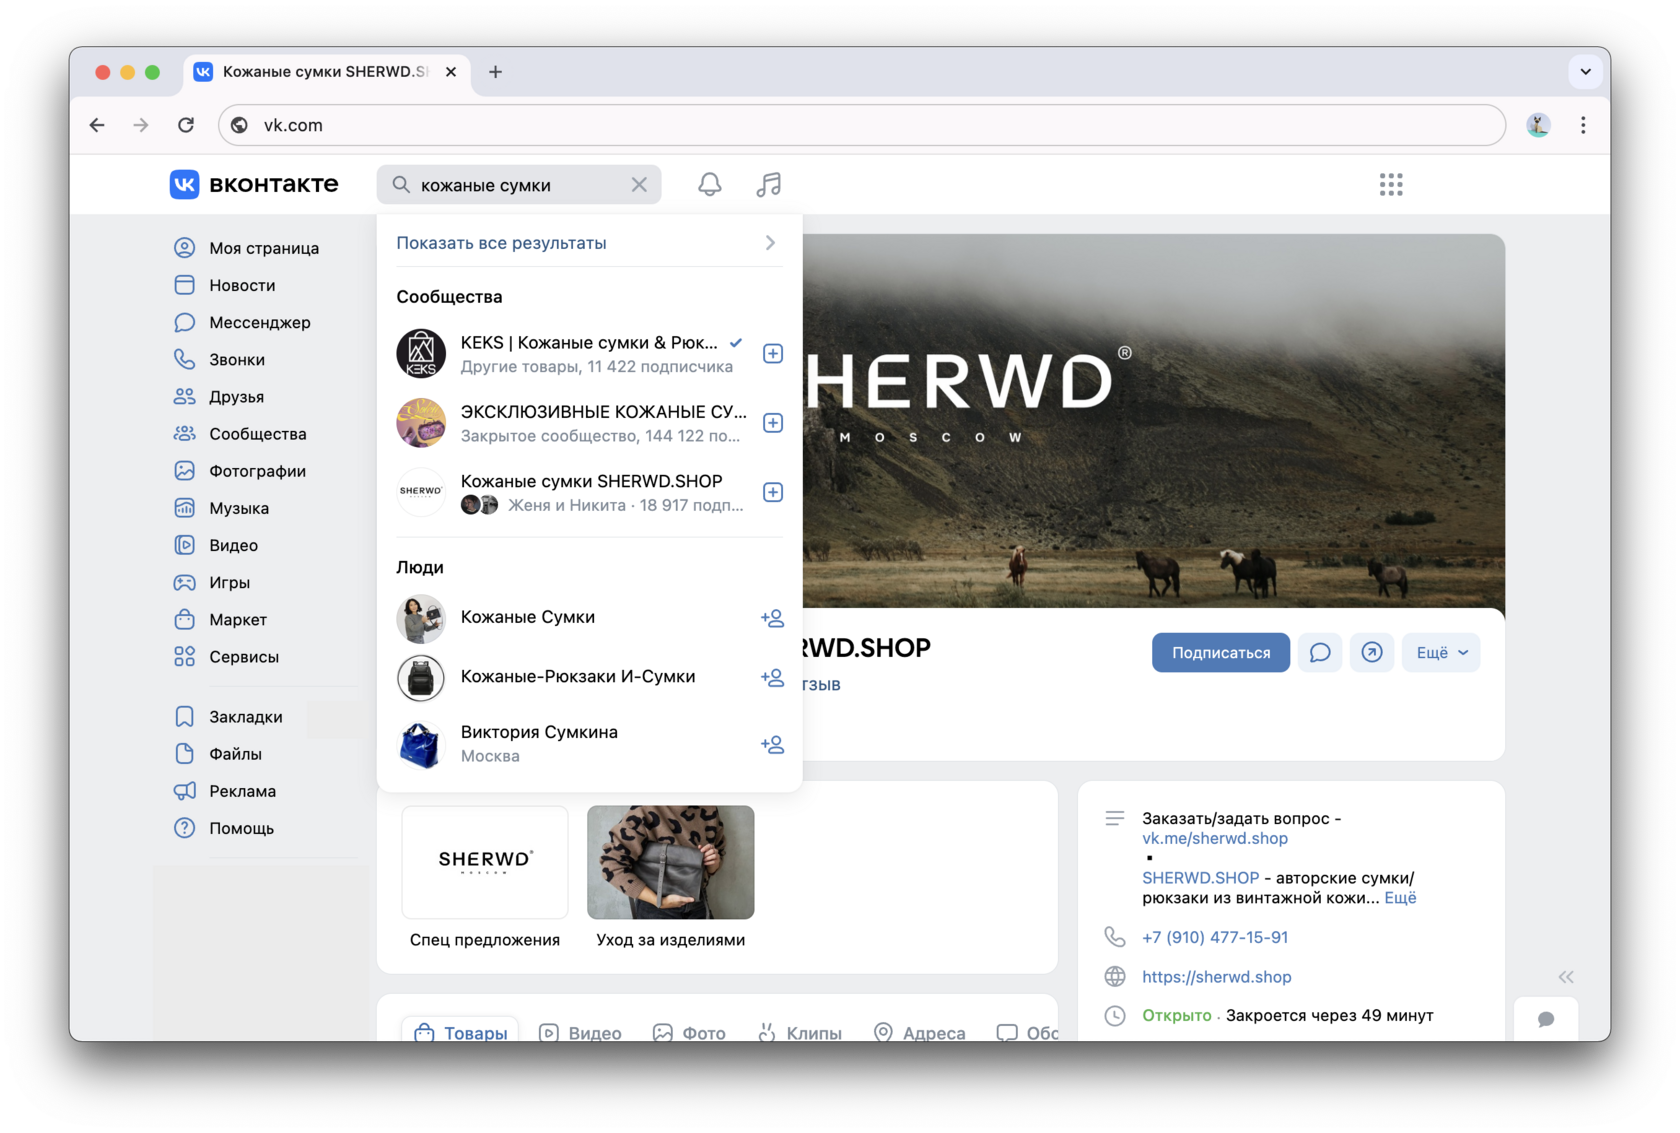This screenshot has height=1133, width=1680.
Task: Click the Фотографии sidebar icon
Action: [184, 471]
